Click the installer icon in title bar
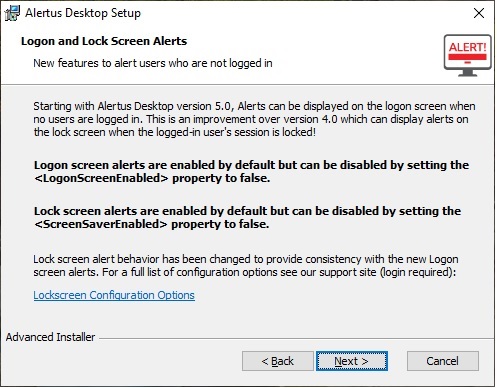Viewport: 497px width, 388px height. click(12, 13)
